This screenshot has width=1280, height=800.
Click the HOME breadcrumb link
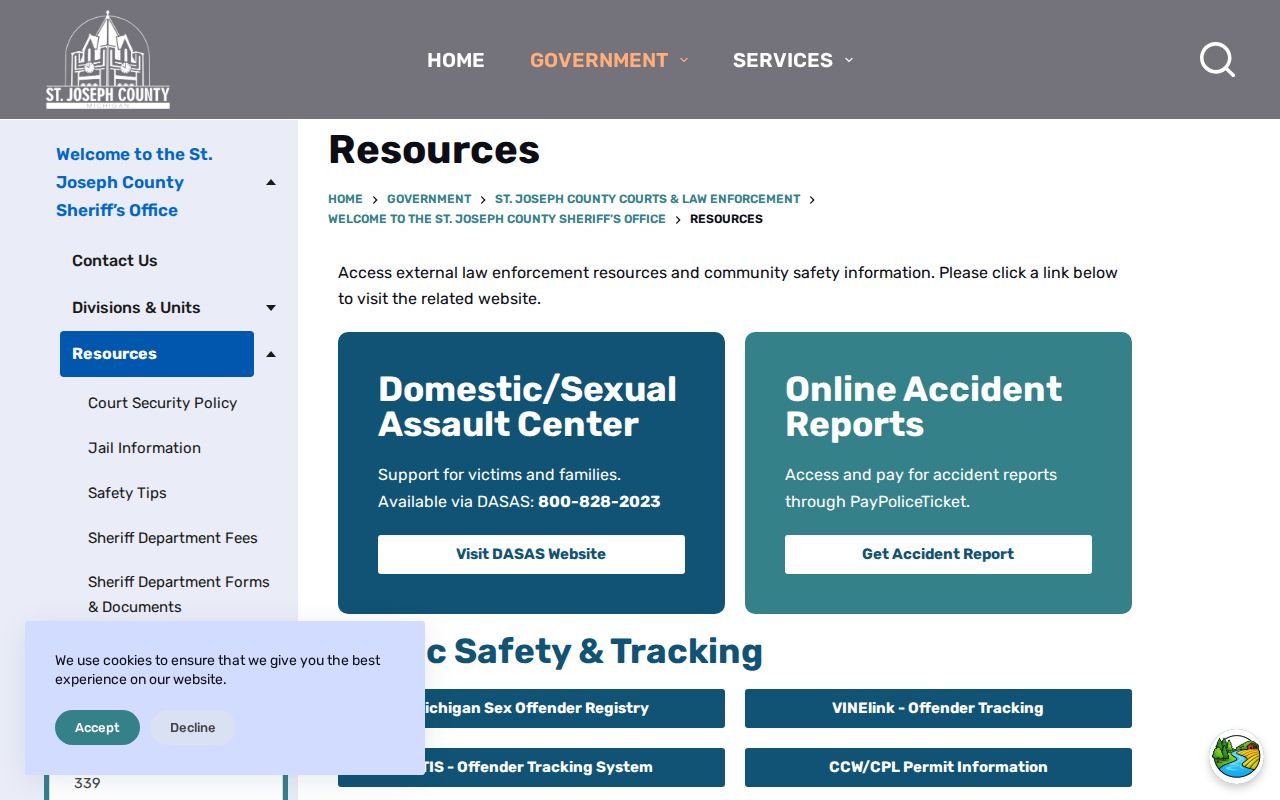pos(345,199)
